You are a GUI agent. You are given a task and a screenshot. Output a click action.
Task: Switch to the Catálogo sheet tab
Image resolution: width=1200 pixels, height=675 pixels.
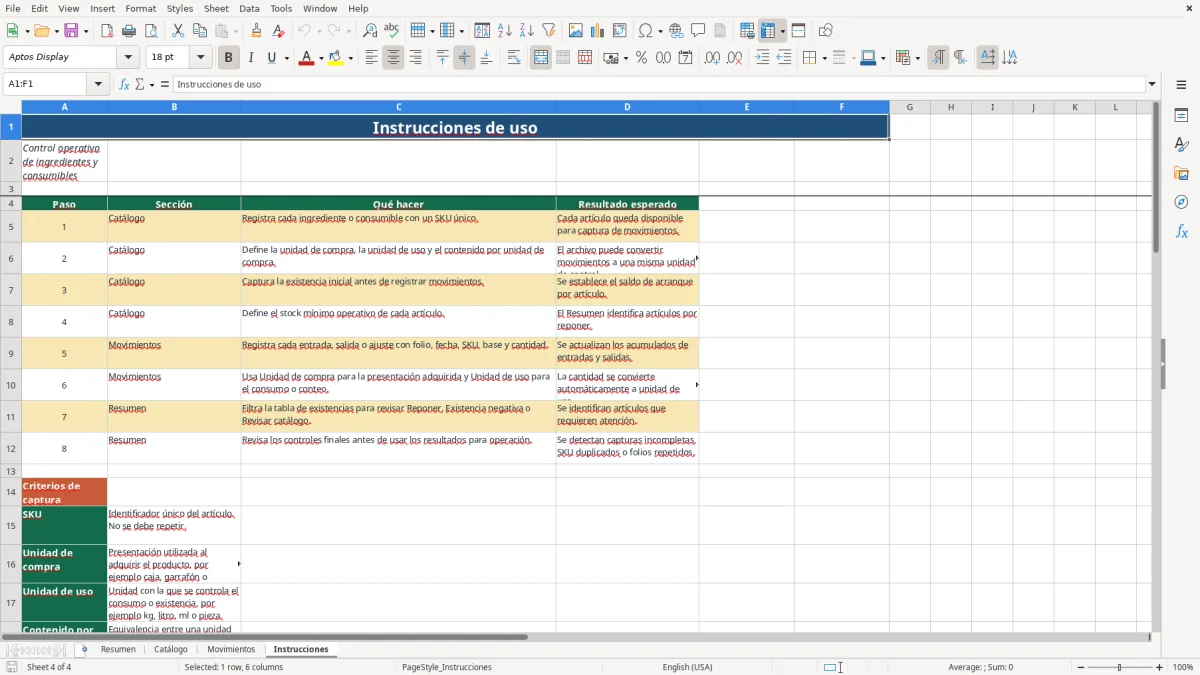click(x=171, y=649)
